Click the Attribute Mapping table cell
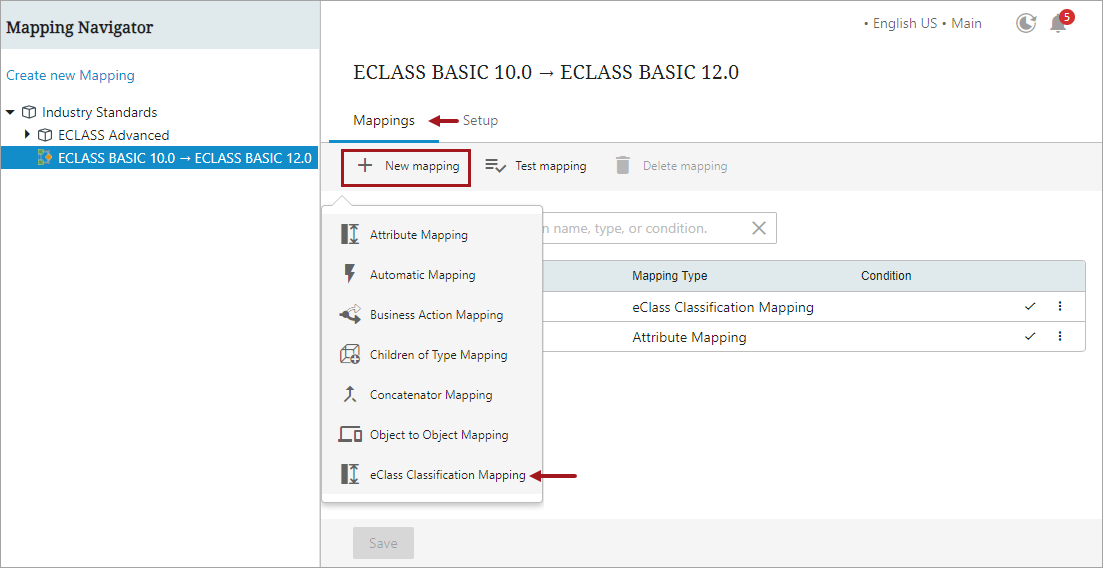1103x568 pixels. (689, 337)
